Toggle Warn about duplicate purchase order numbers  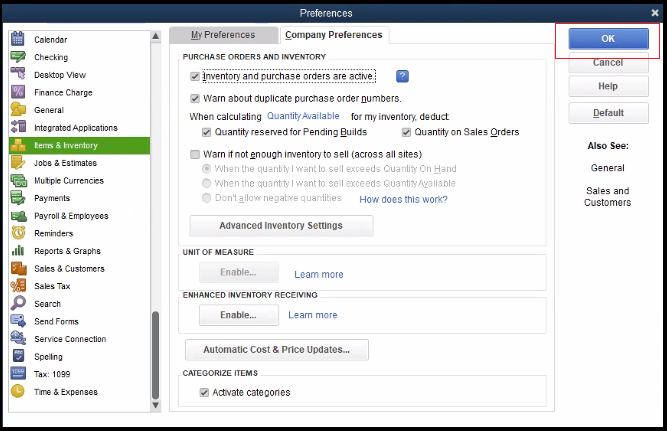coord(195,99)
